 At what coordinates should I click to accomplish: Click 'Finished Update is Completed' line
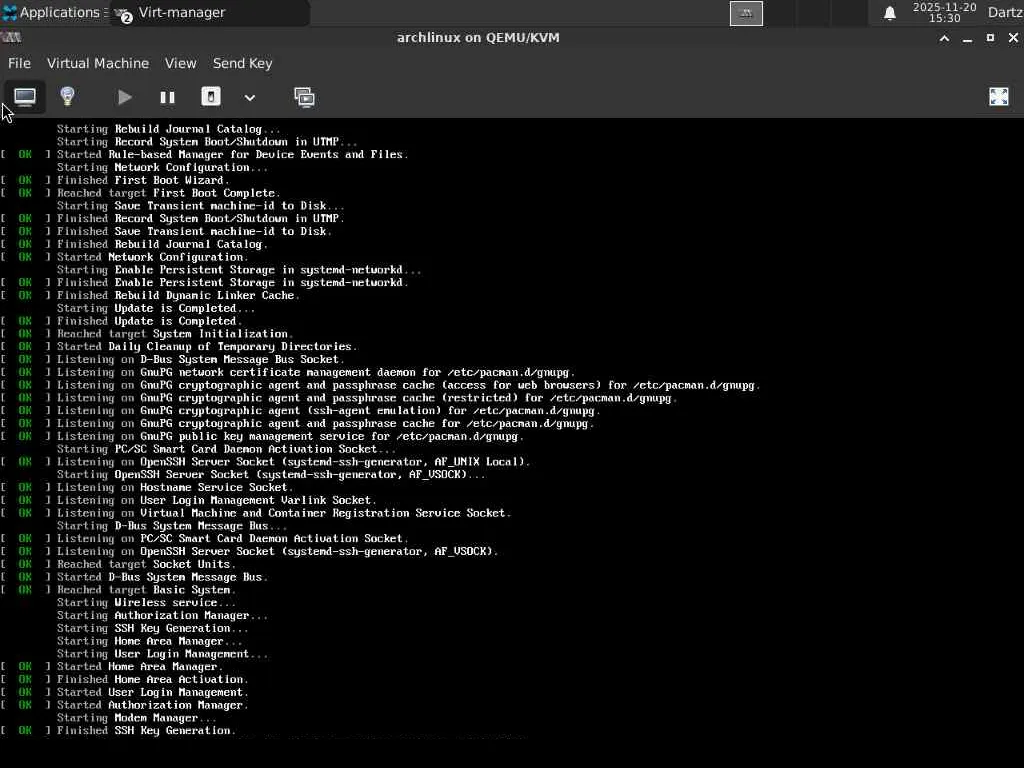(121, 321)
